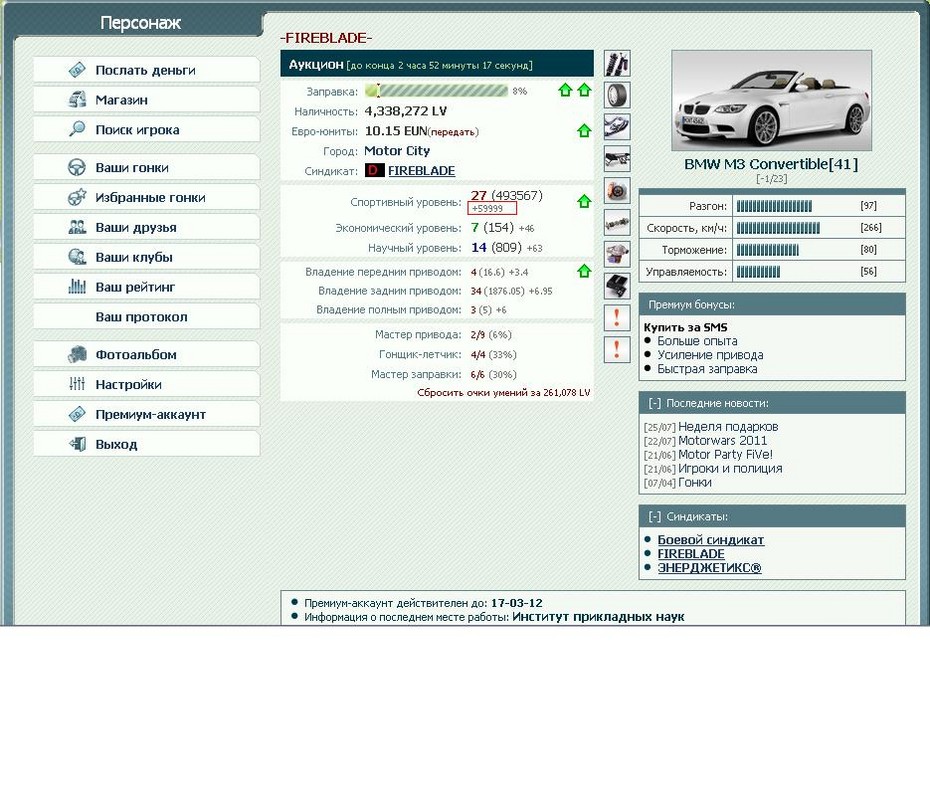Click Сбросить очки умений за 261,078 LV
Viewport: 930px width, 802px height.
tap(504, 393)
